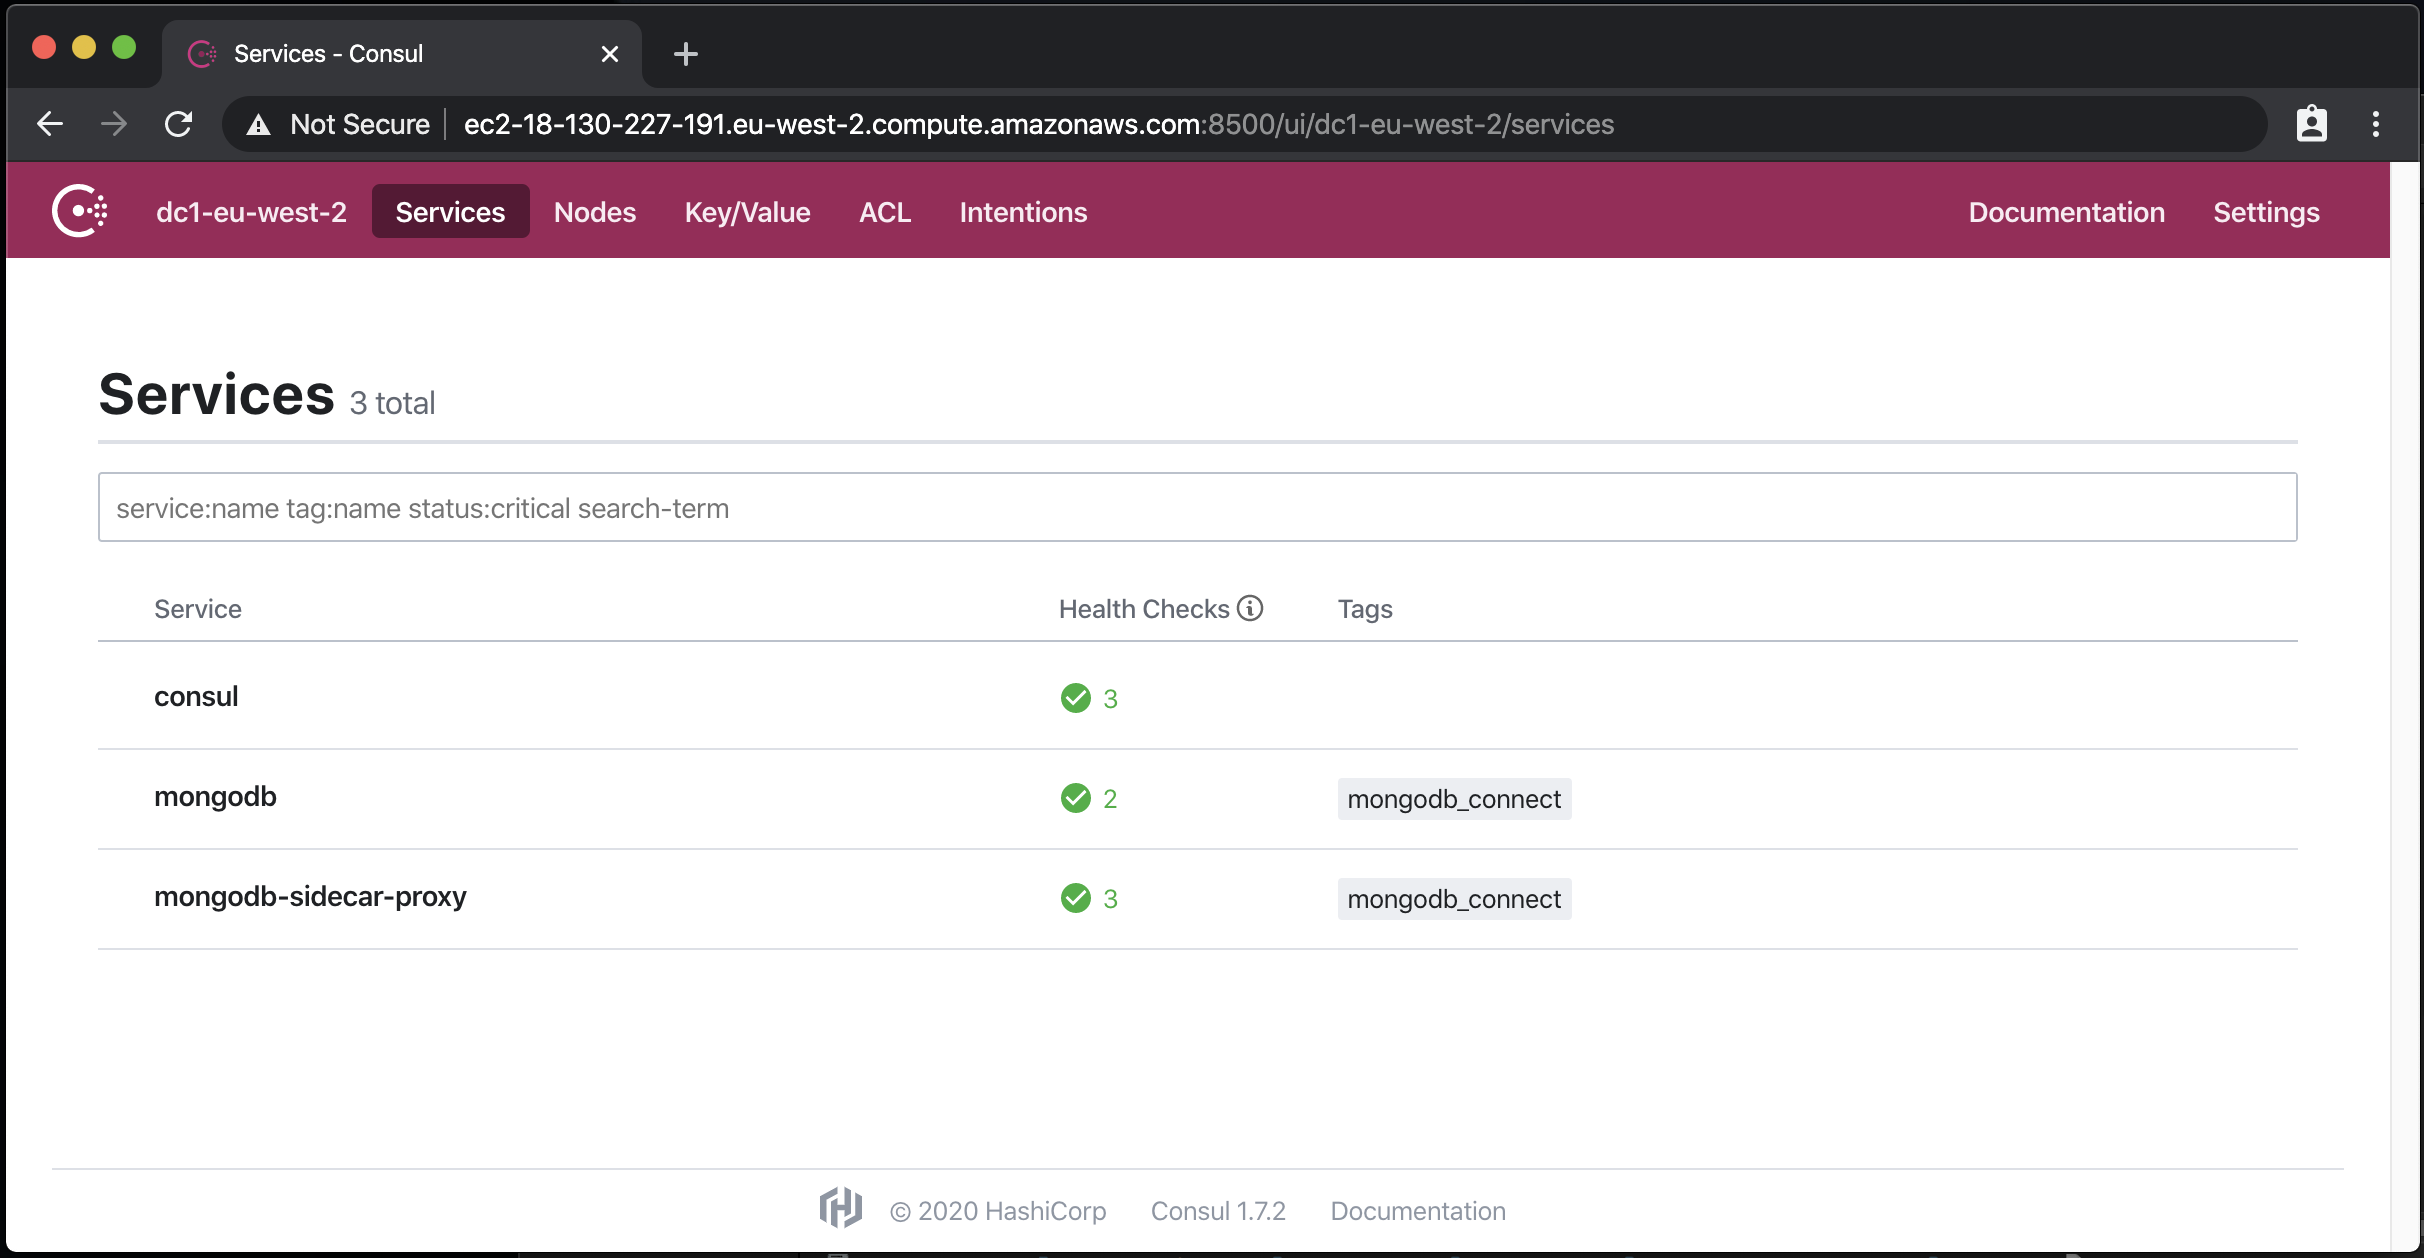2424x1258 pixels.
Task: Switch to the Nodes tab
Action: coord(595,212)
